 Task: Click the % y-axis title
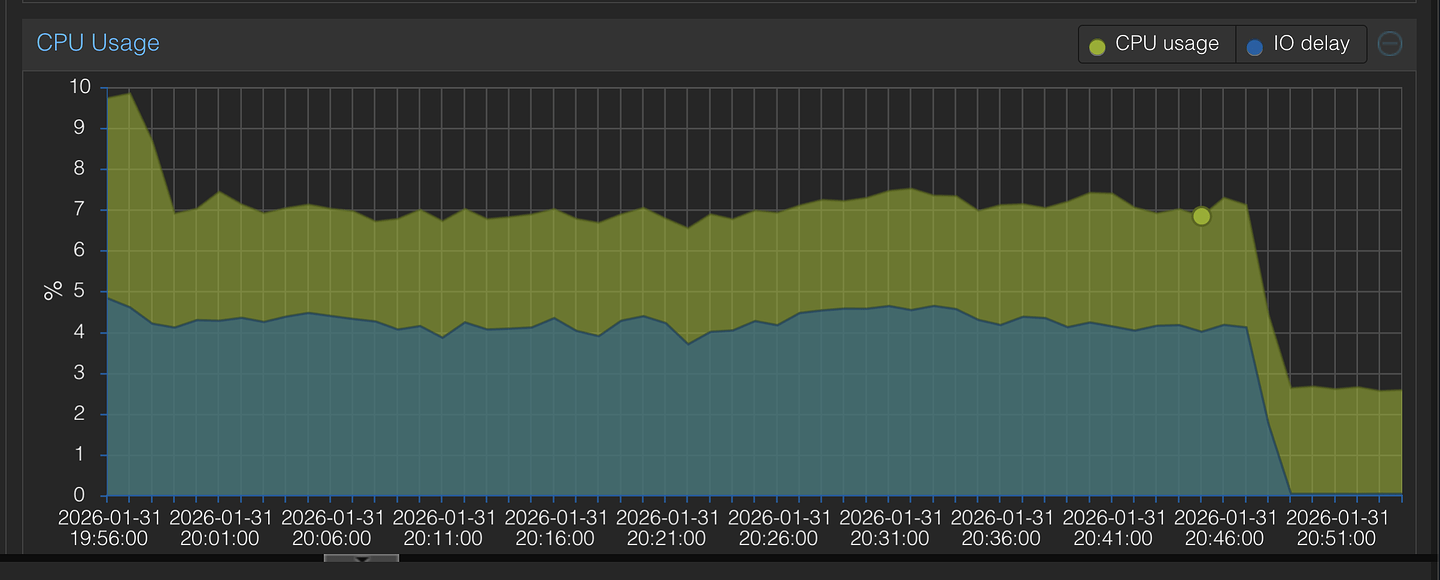52,291
